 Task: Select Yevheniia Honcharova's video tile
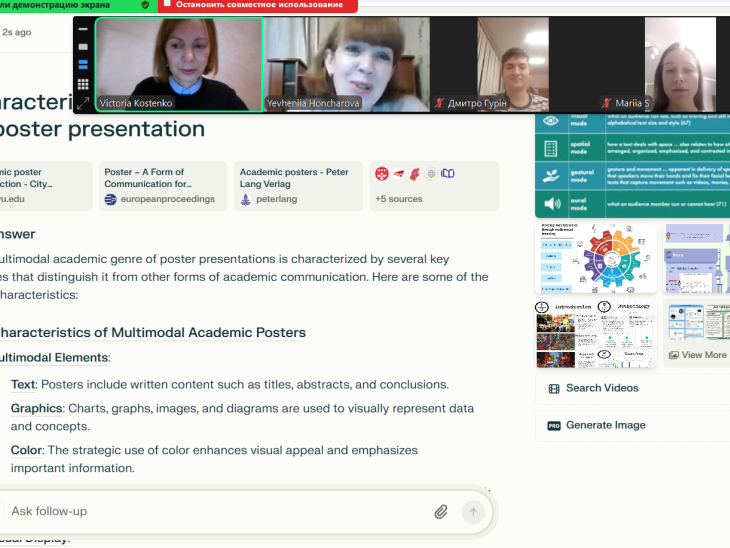coord(347,65)
